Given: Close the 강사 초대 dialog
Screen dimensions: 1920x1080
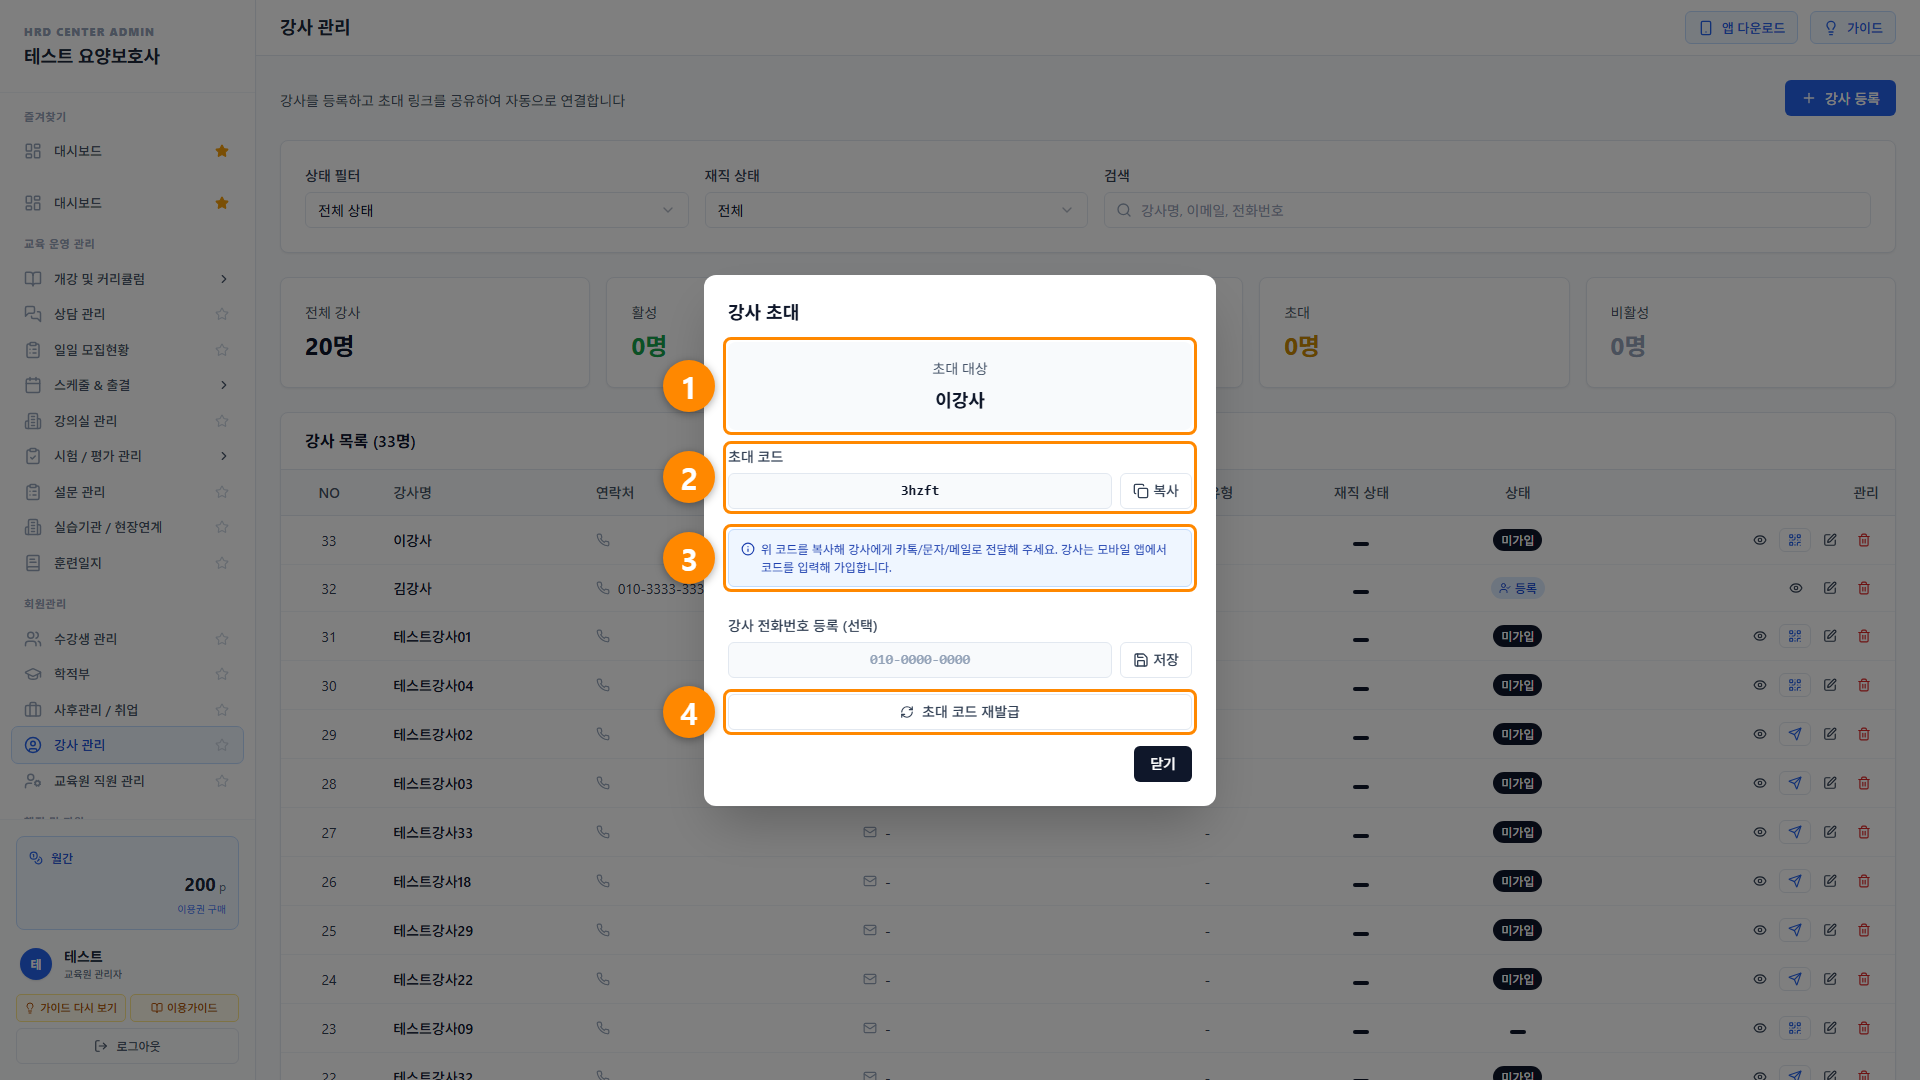Looking at the screenshot, I should (1162, 764).
